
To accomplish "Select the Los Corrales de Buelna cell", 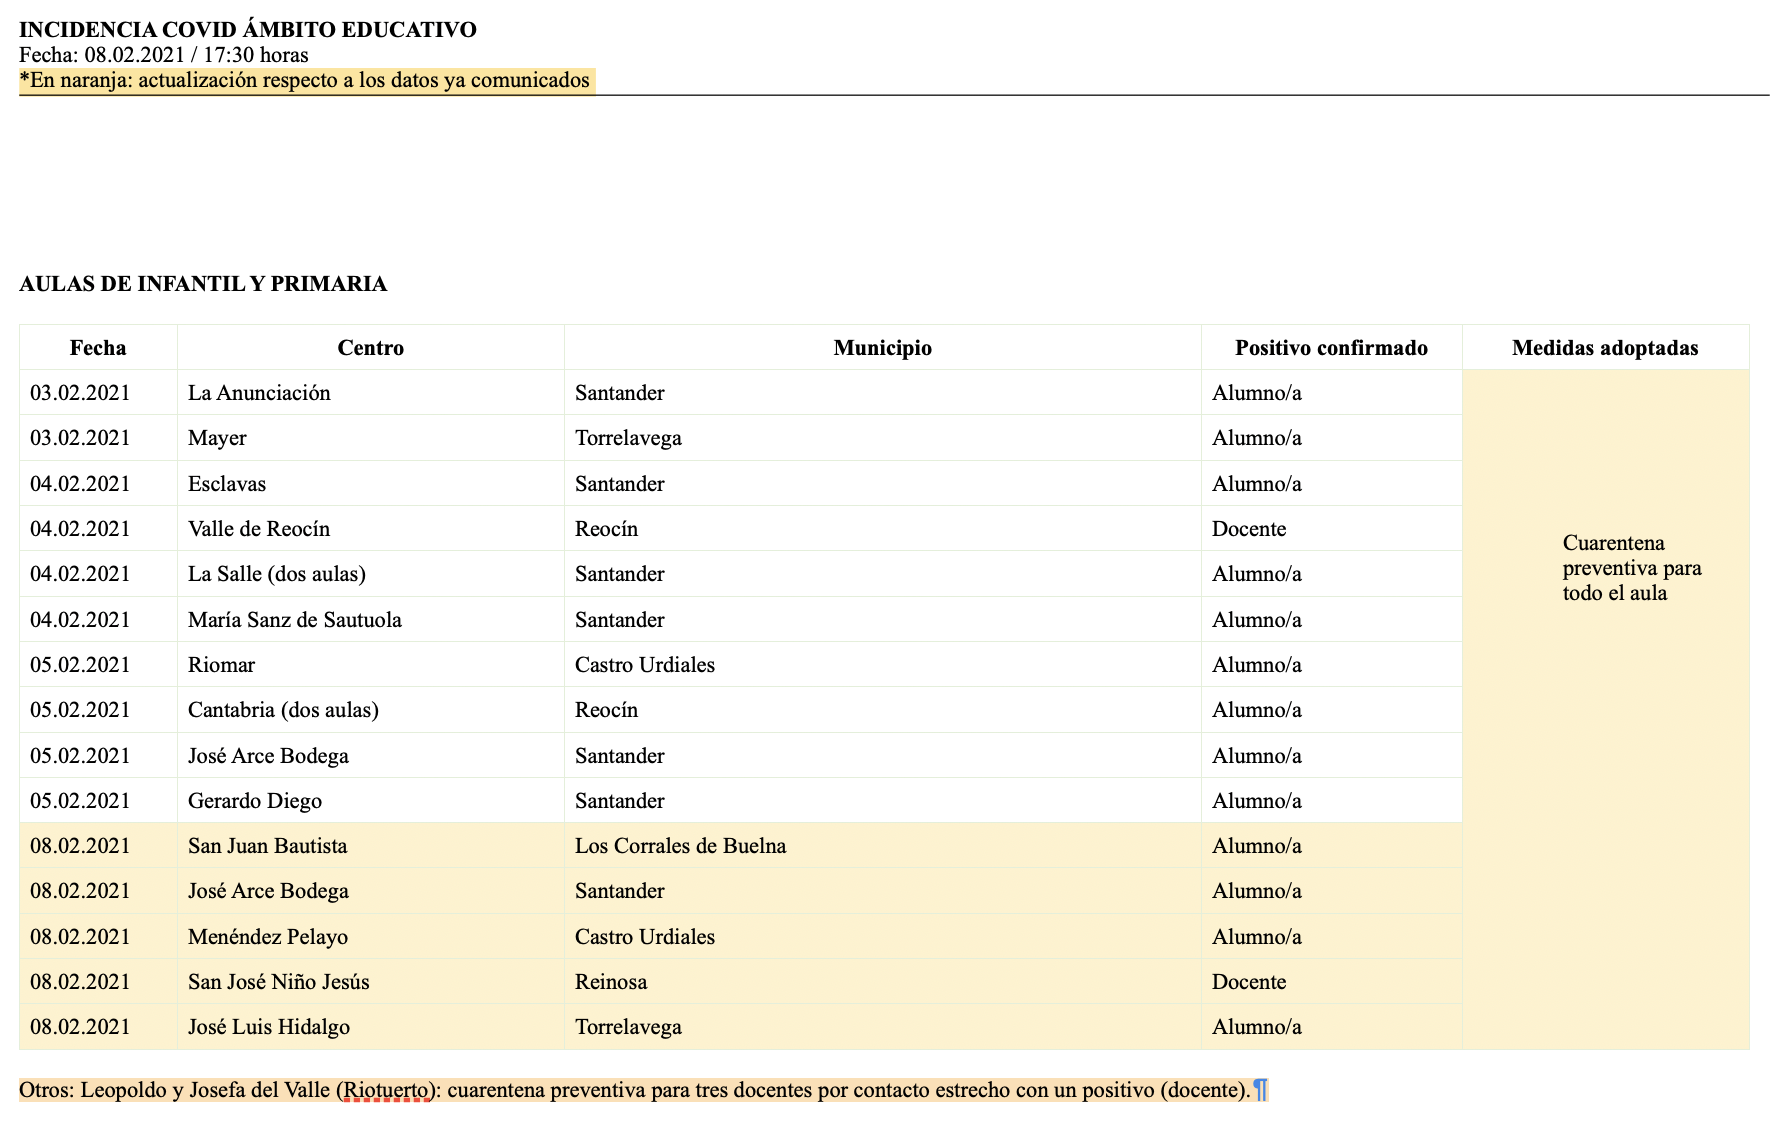I will click(x=680, y=846).
